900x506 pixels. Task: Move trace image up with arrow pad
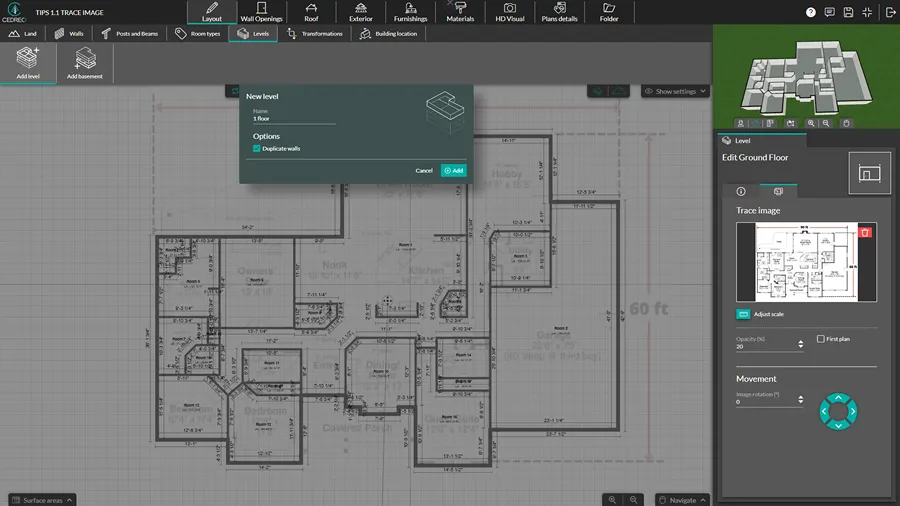click(x=839, y=398)
